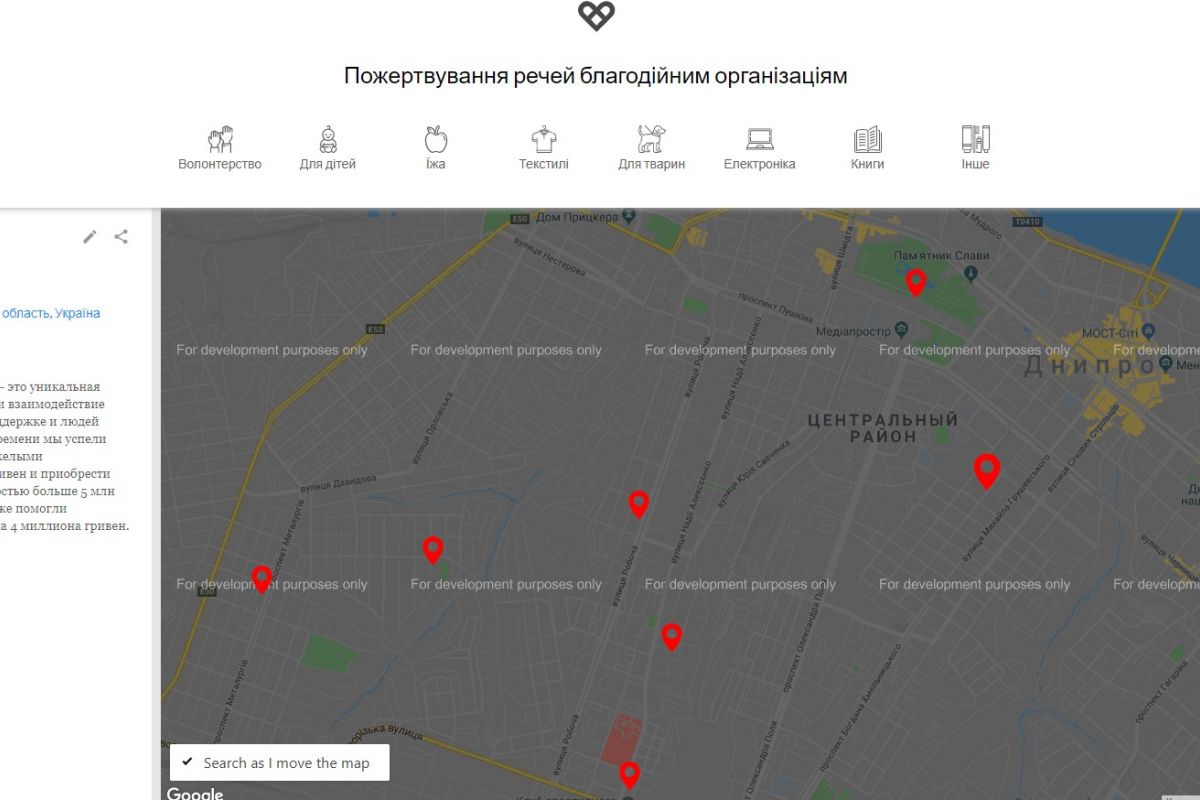Select the leftmost red map marker

pos(262,578)
